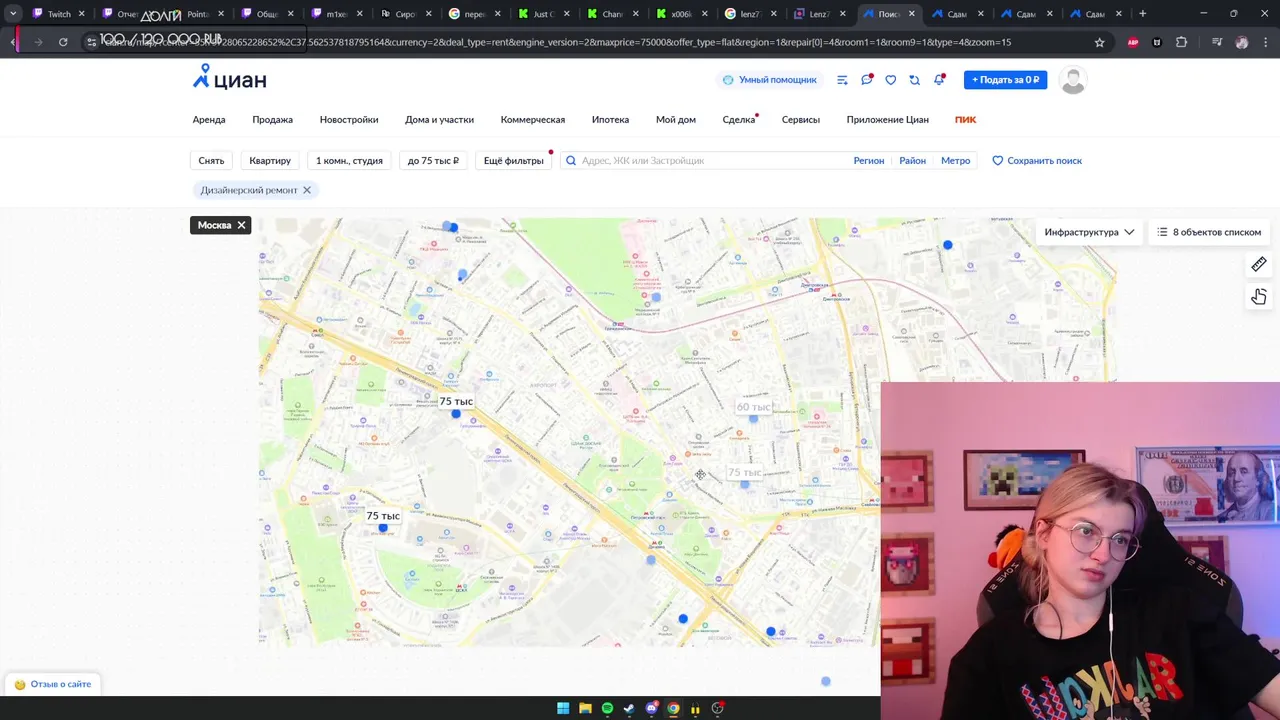Open the Мой дом menu item
Screen dimensions: 1280x720
676,119
